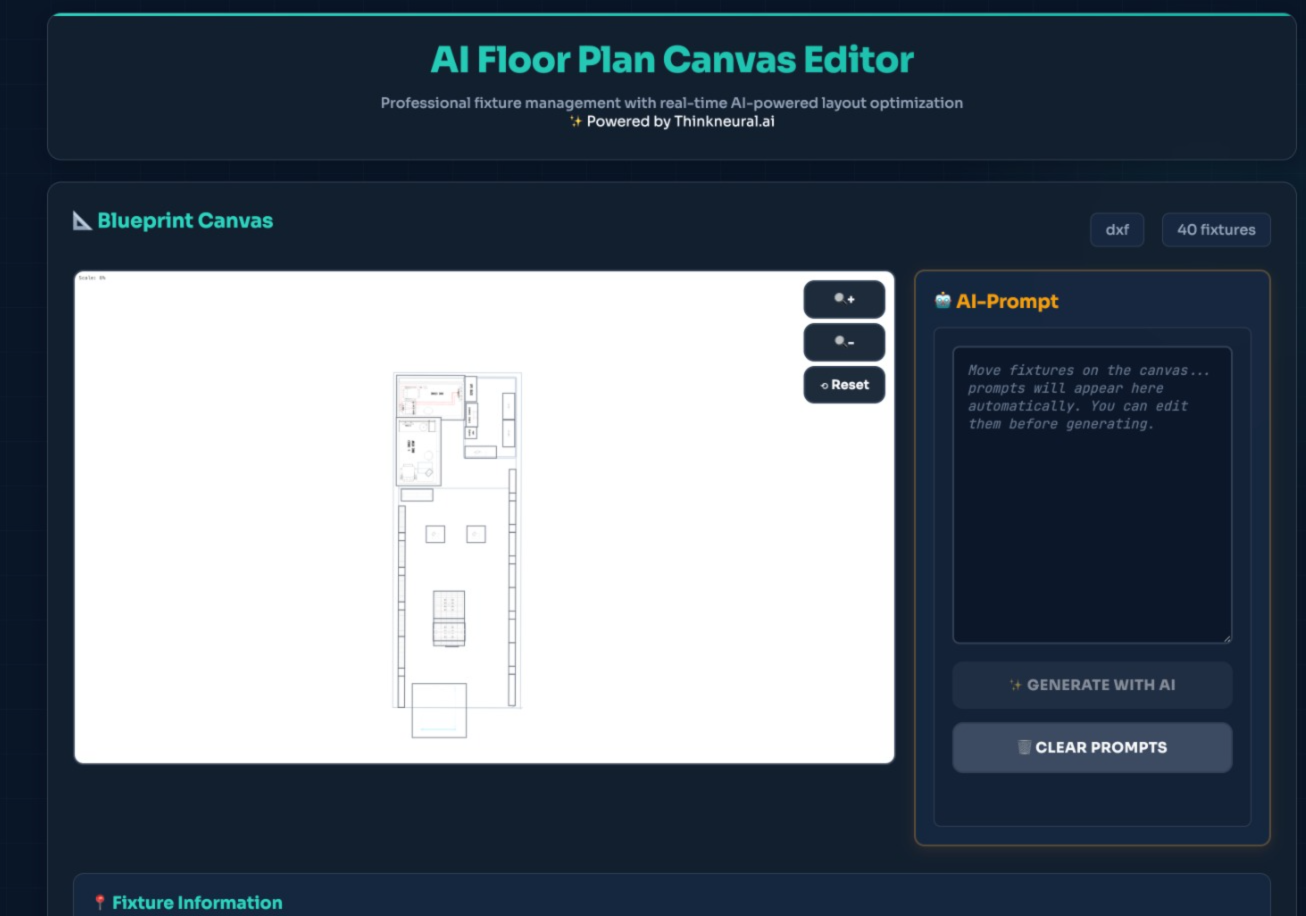Reset the canvas view
Screen dimensions: 1306x916
pyautogui.click(x=844, y=384)
